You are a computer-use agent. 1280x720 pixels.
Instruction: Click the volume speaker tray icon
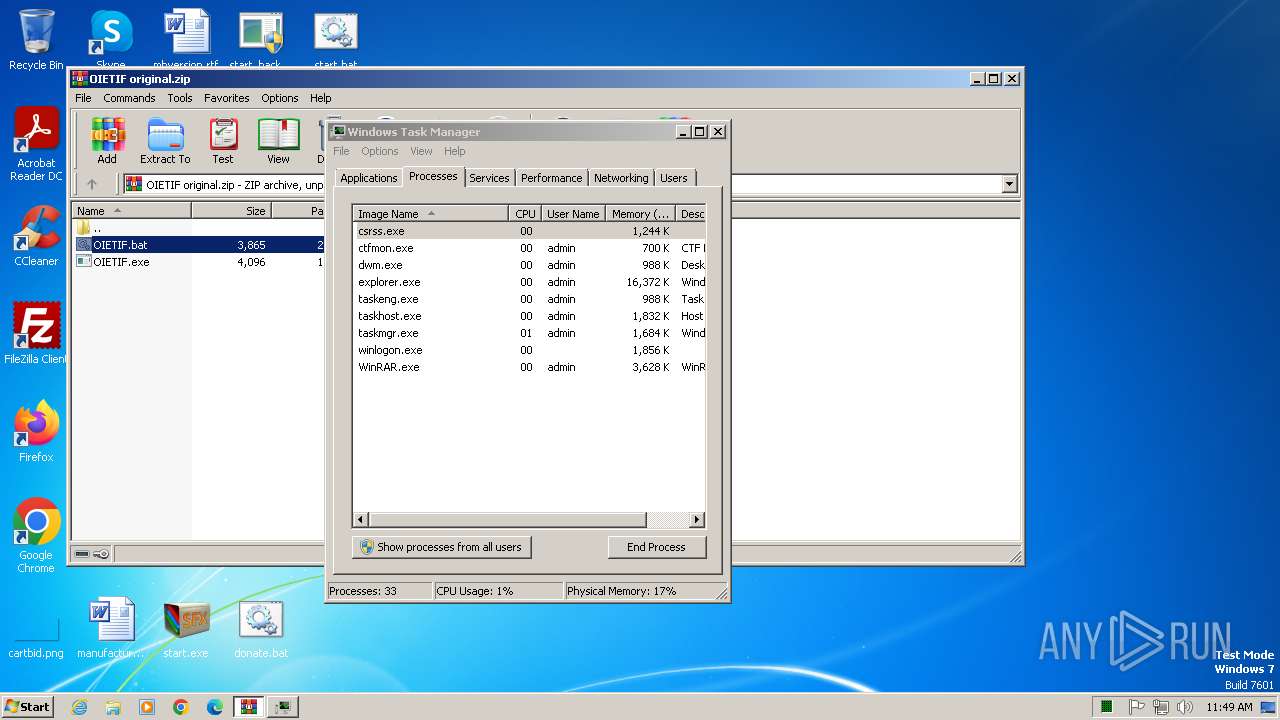(x=1185, y=707)
